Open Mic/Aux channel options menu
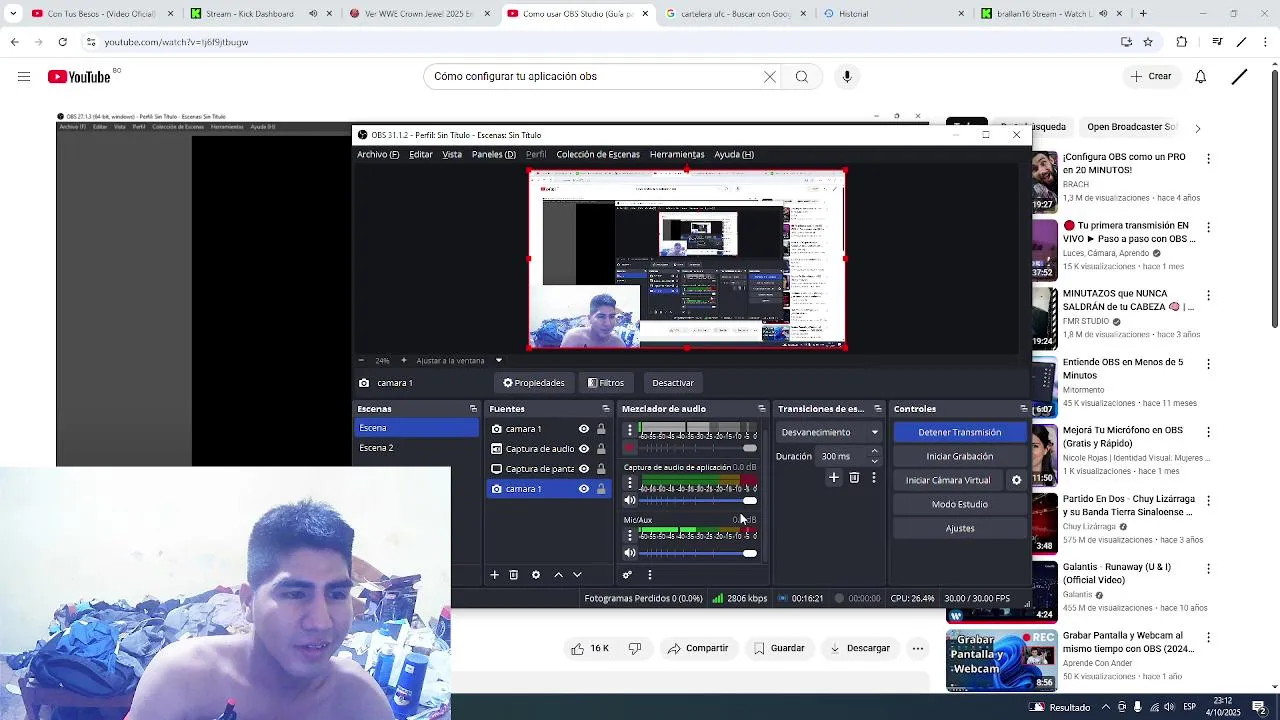 pos(629,536)
